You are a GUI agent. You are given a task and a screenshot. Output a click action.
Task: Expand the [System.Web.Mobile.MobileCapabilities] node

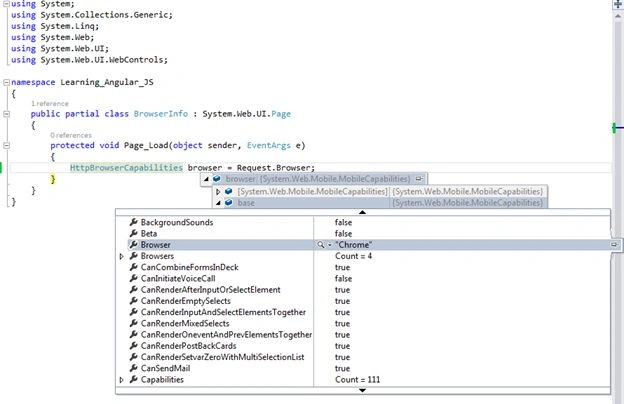pos(218,192)
